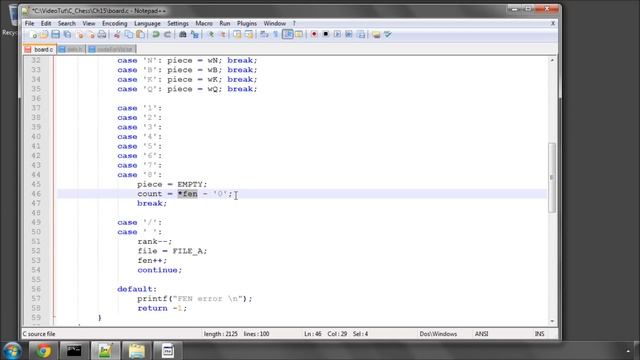Toggle Show All Characters icon

point(276,35)
